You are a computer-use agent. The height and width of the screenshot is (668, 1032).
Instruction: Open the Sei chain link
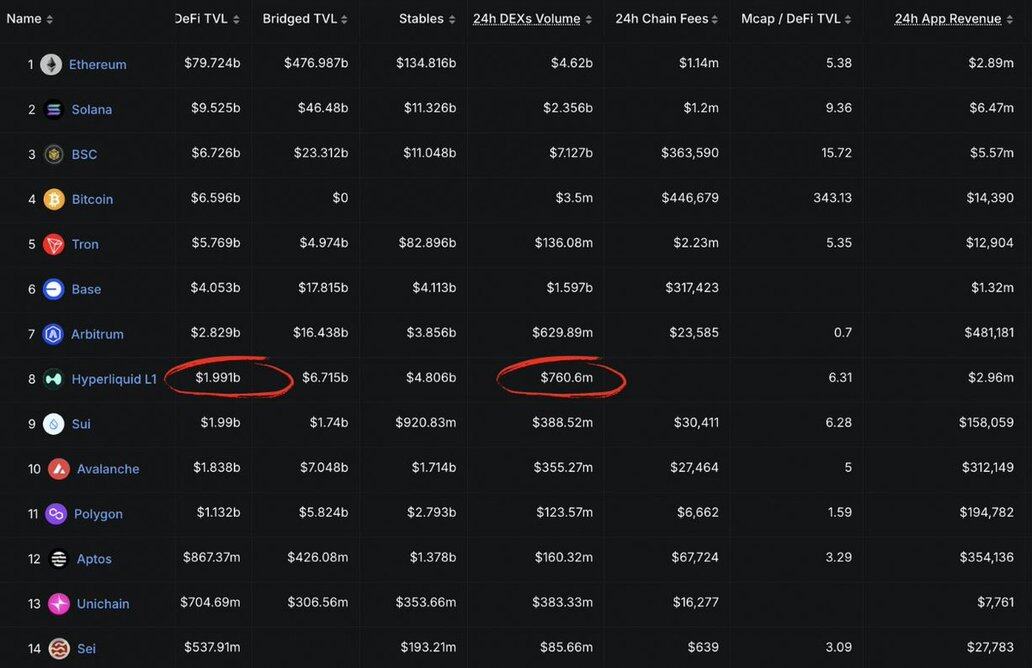pos(86,649)
